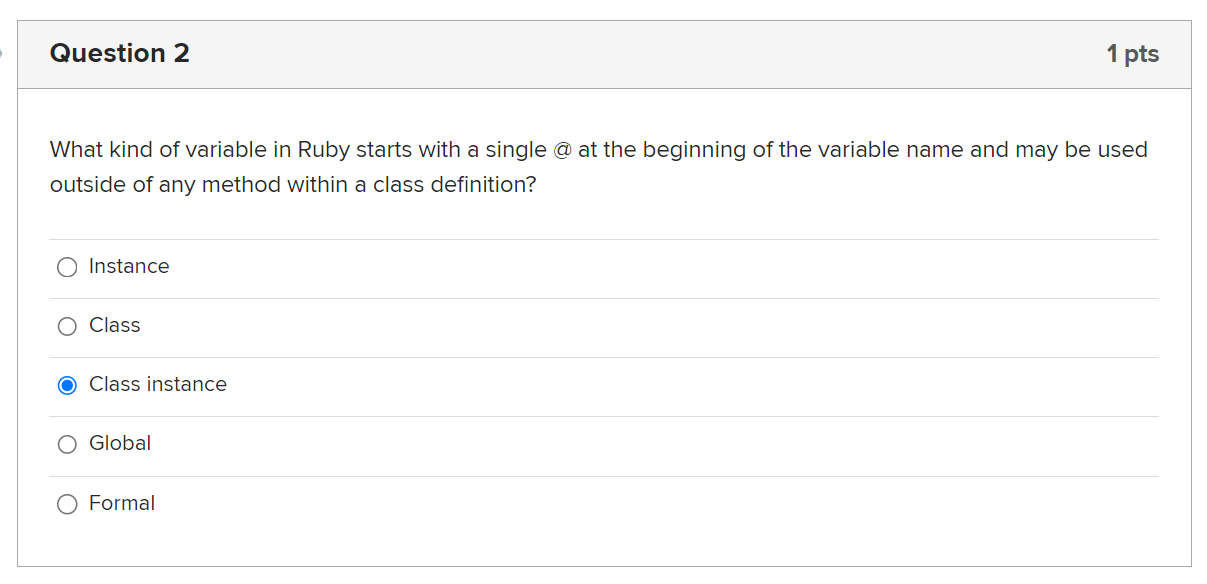Select the Formal radio button

[67, 504]
